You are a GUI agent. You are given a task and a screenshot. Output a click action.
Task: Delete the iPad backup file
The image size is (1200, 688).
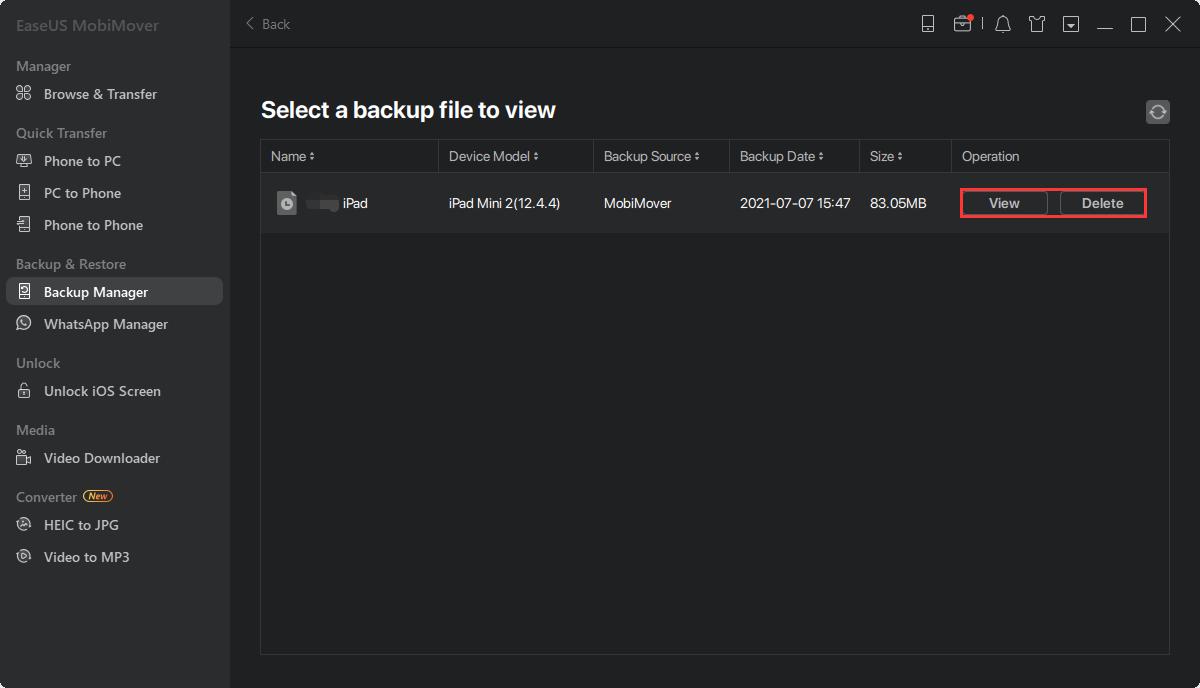coord(1102,203)
